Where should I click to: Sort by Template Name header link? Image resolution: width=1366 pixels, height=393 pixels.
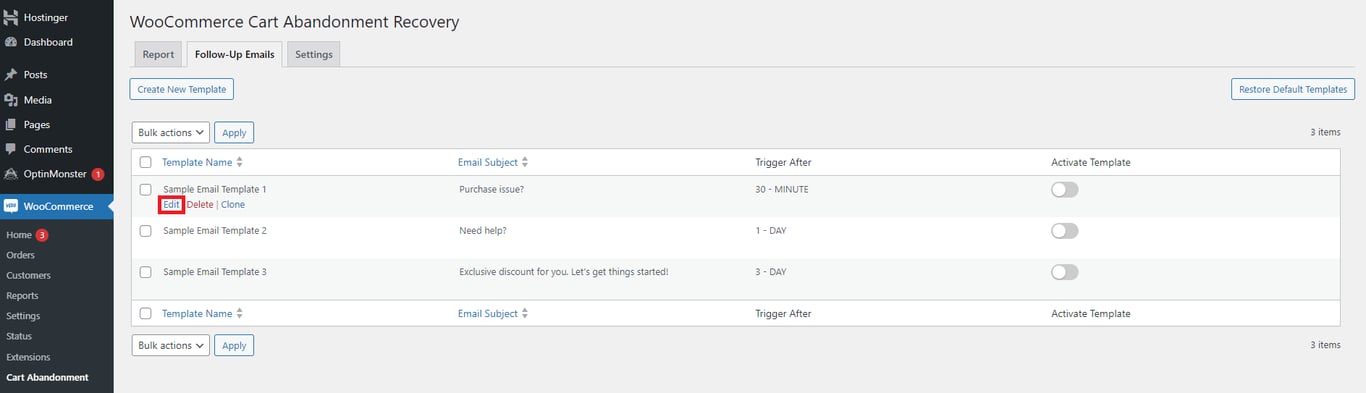(x=197, y=162)
